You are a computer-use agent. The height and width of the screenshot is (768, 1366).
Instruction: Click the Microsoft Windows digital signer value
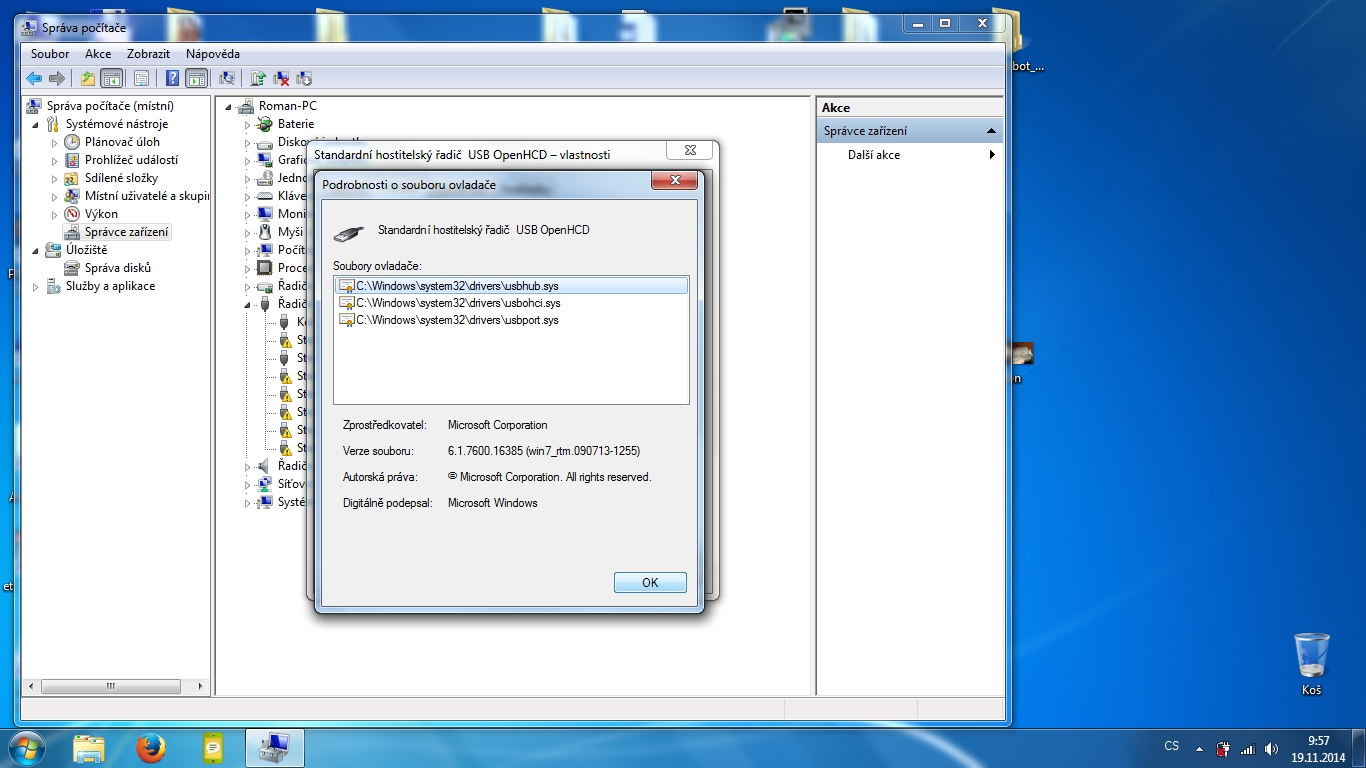tap(493, 503)
